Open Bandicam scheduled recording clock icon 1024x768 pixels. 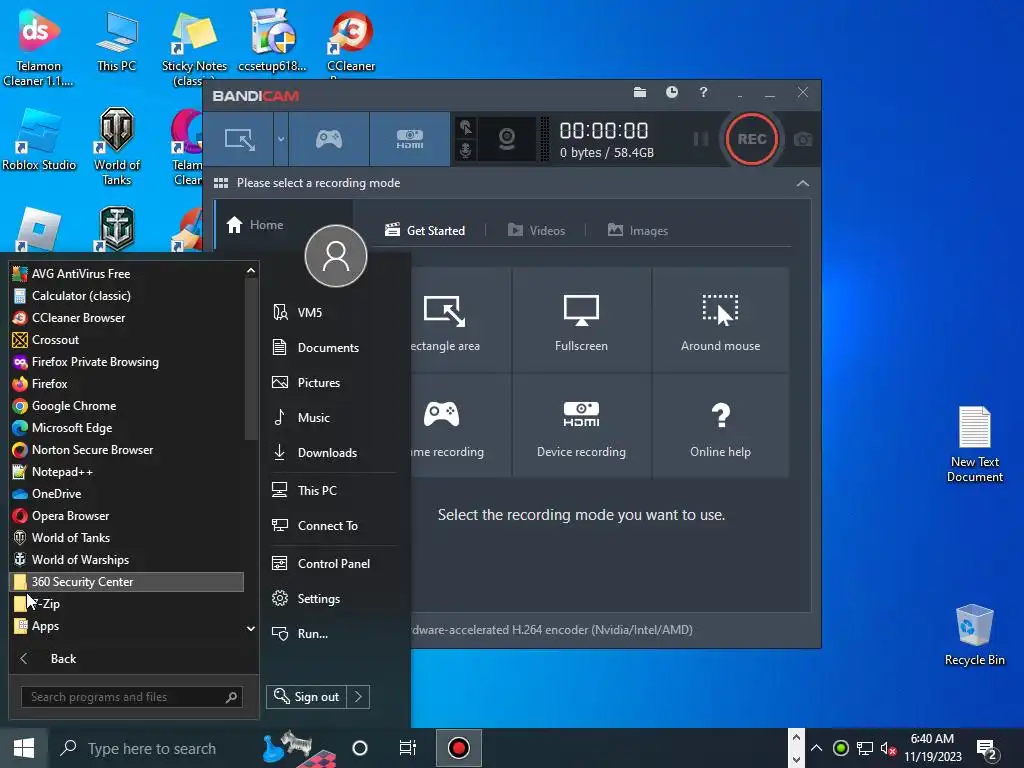tap(671, 92)
